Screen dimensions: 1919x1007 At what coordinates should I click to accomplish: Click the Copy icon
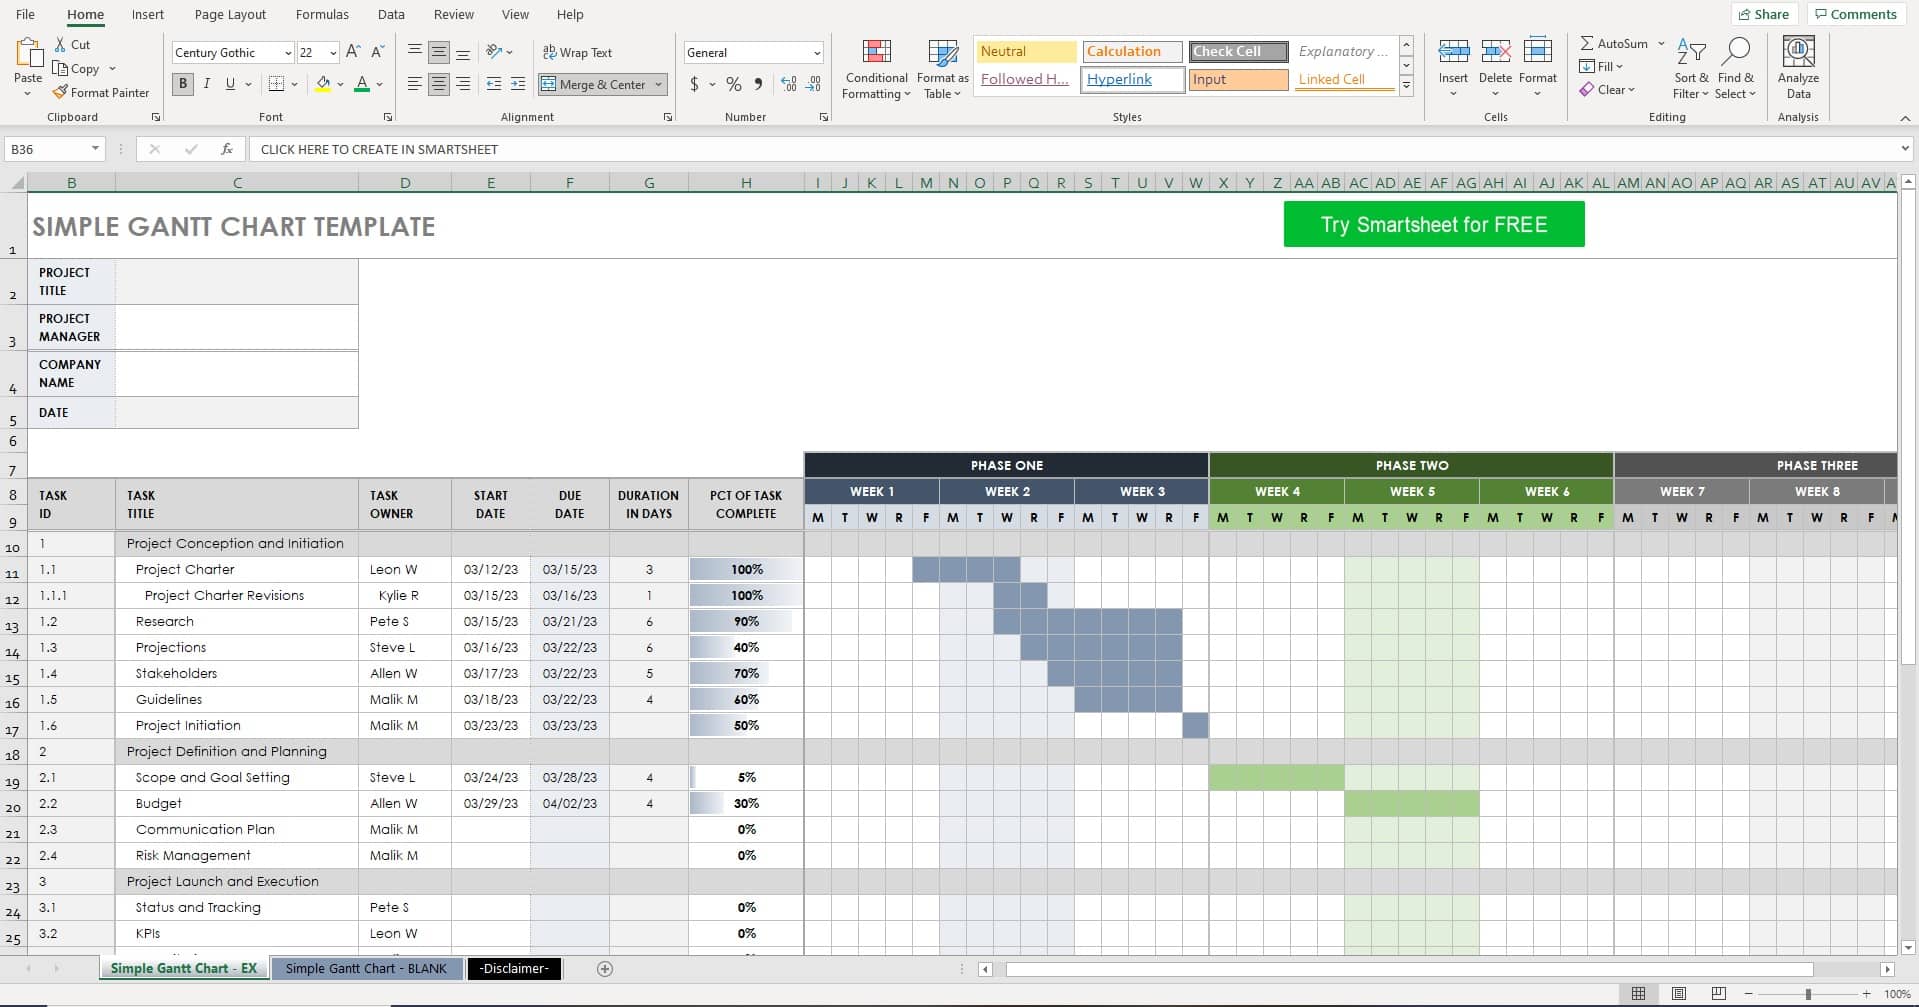point(61,69)
